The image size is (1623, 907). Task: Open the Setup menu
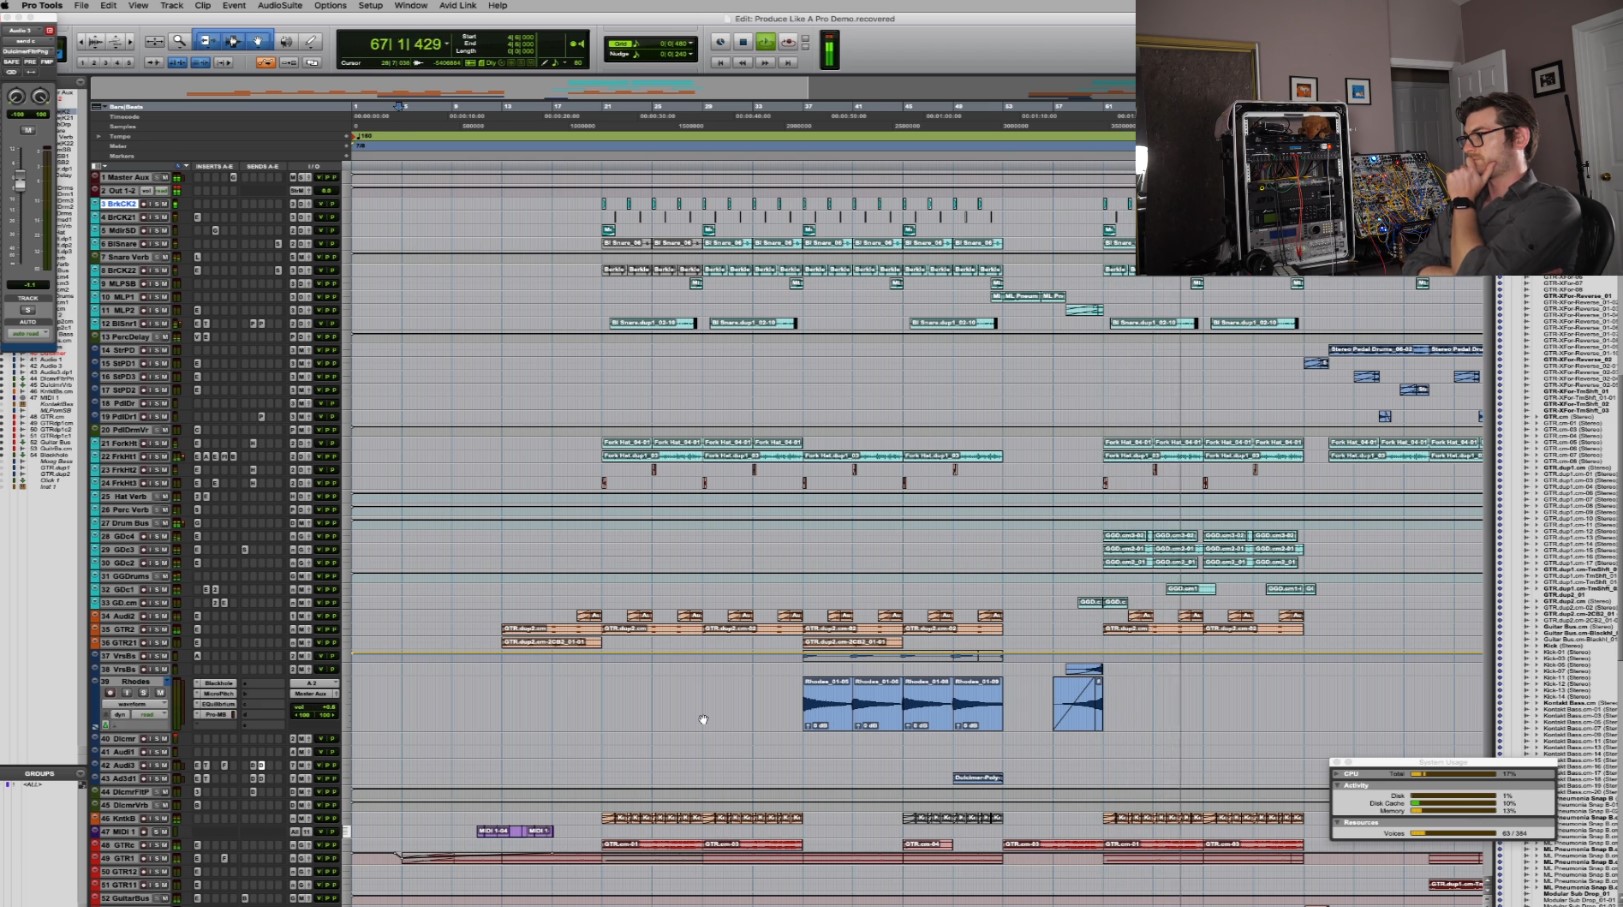370,5
